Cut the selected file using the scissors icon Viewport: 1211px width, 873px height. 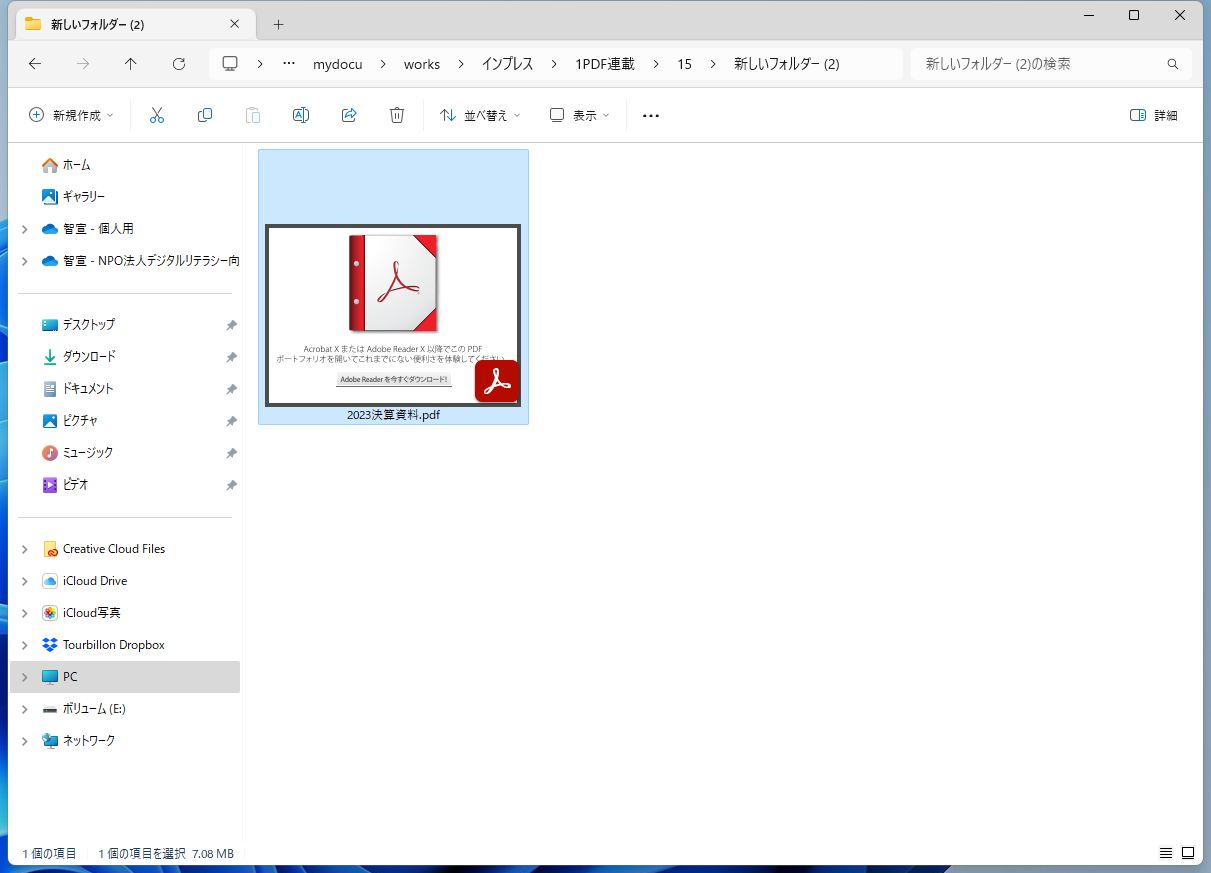point(157,114)
